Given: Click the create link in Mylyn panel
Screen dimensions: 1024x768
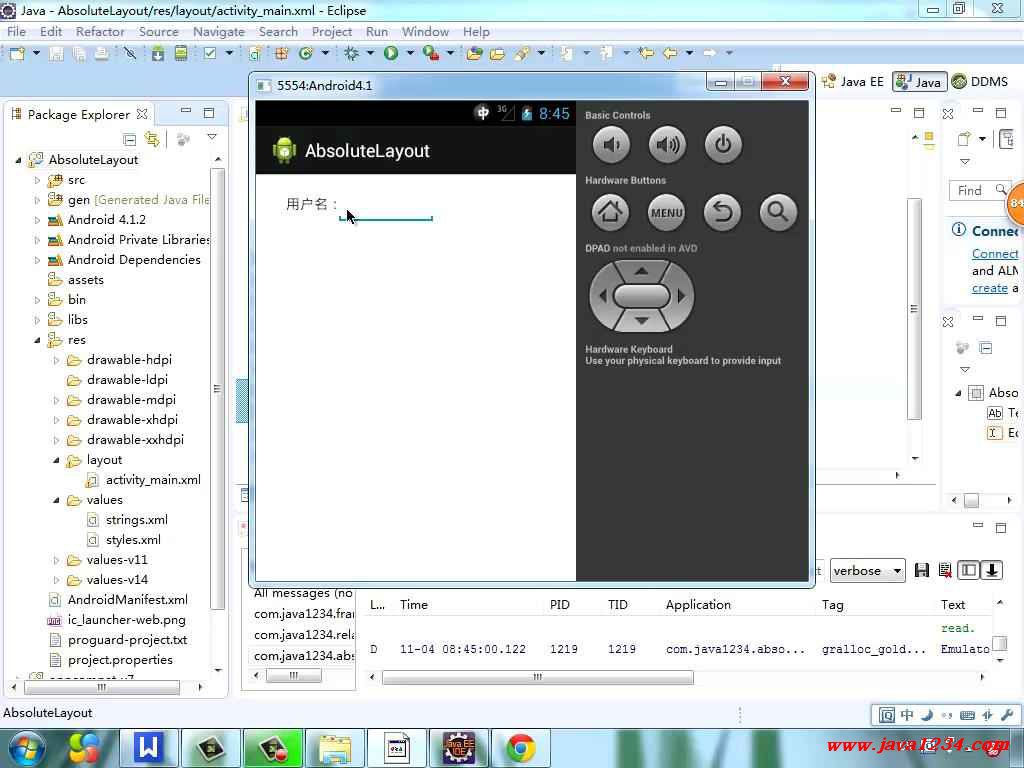Looking at the screenshot, I should pos(990,288).
